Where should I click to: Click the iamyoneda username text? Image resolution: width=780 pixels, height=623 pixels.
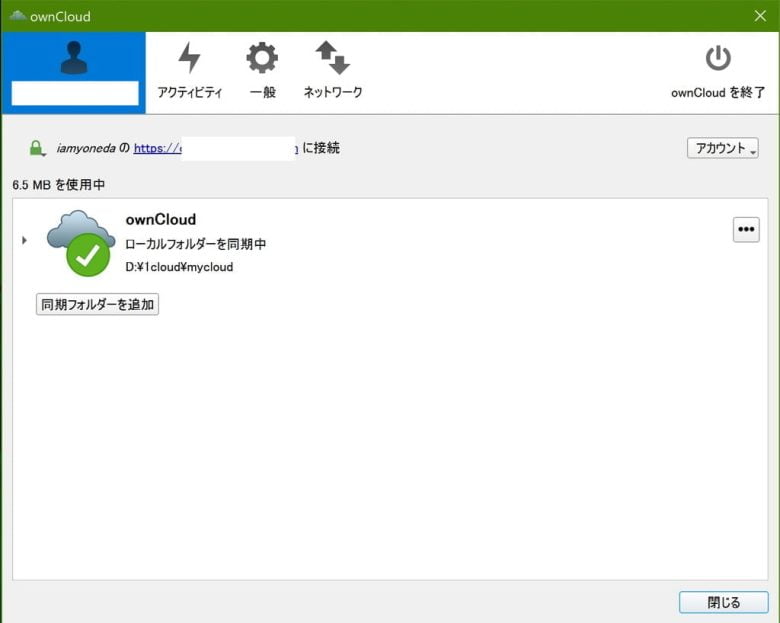coord(86,148)
